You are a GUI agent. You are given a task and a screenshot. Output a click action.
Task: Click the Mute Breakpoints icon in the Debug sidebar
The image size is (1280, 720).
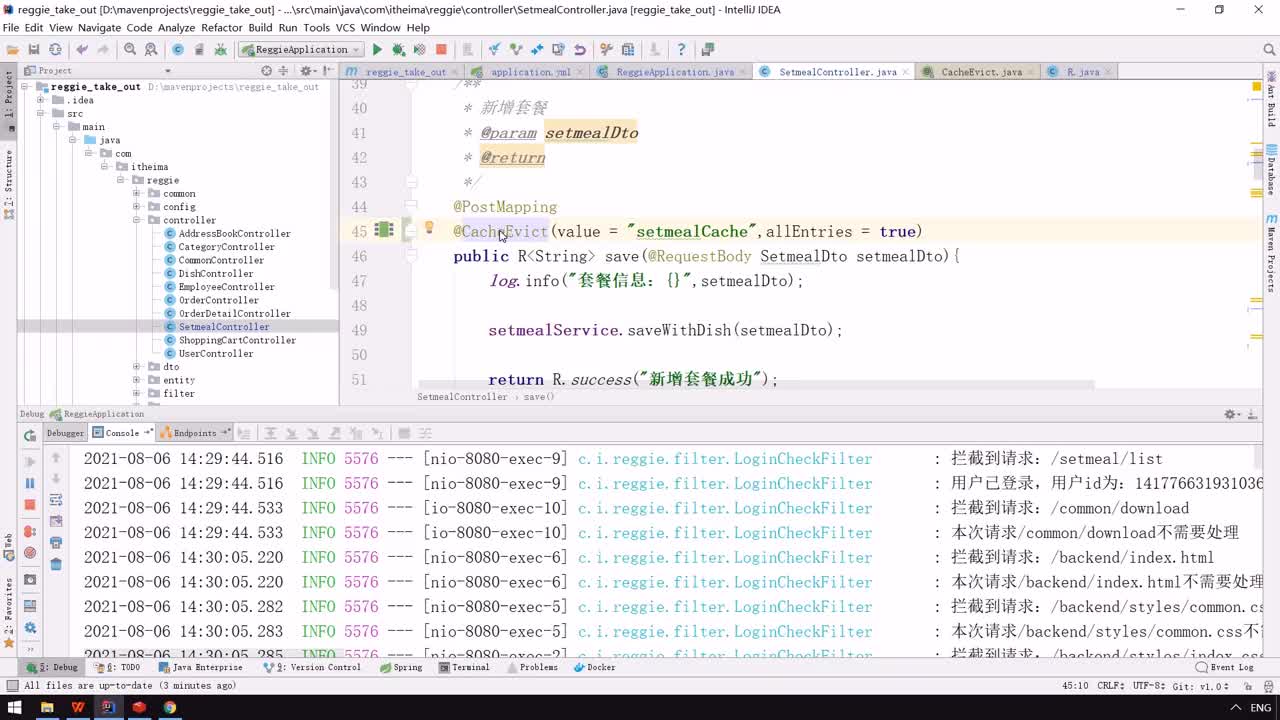pos(30,552)
